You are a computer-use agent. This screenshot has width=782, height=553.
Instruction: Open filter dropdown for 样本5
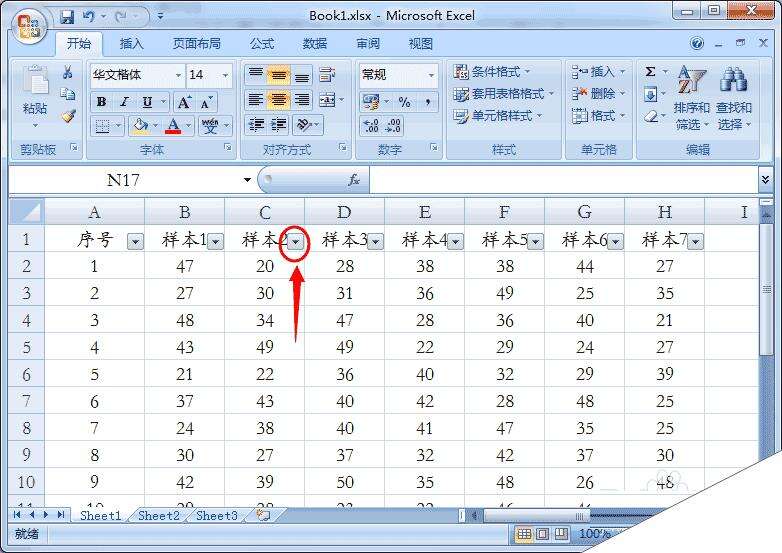coord(535,242)
